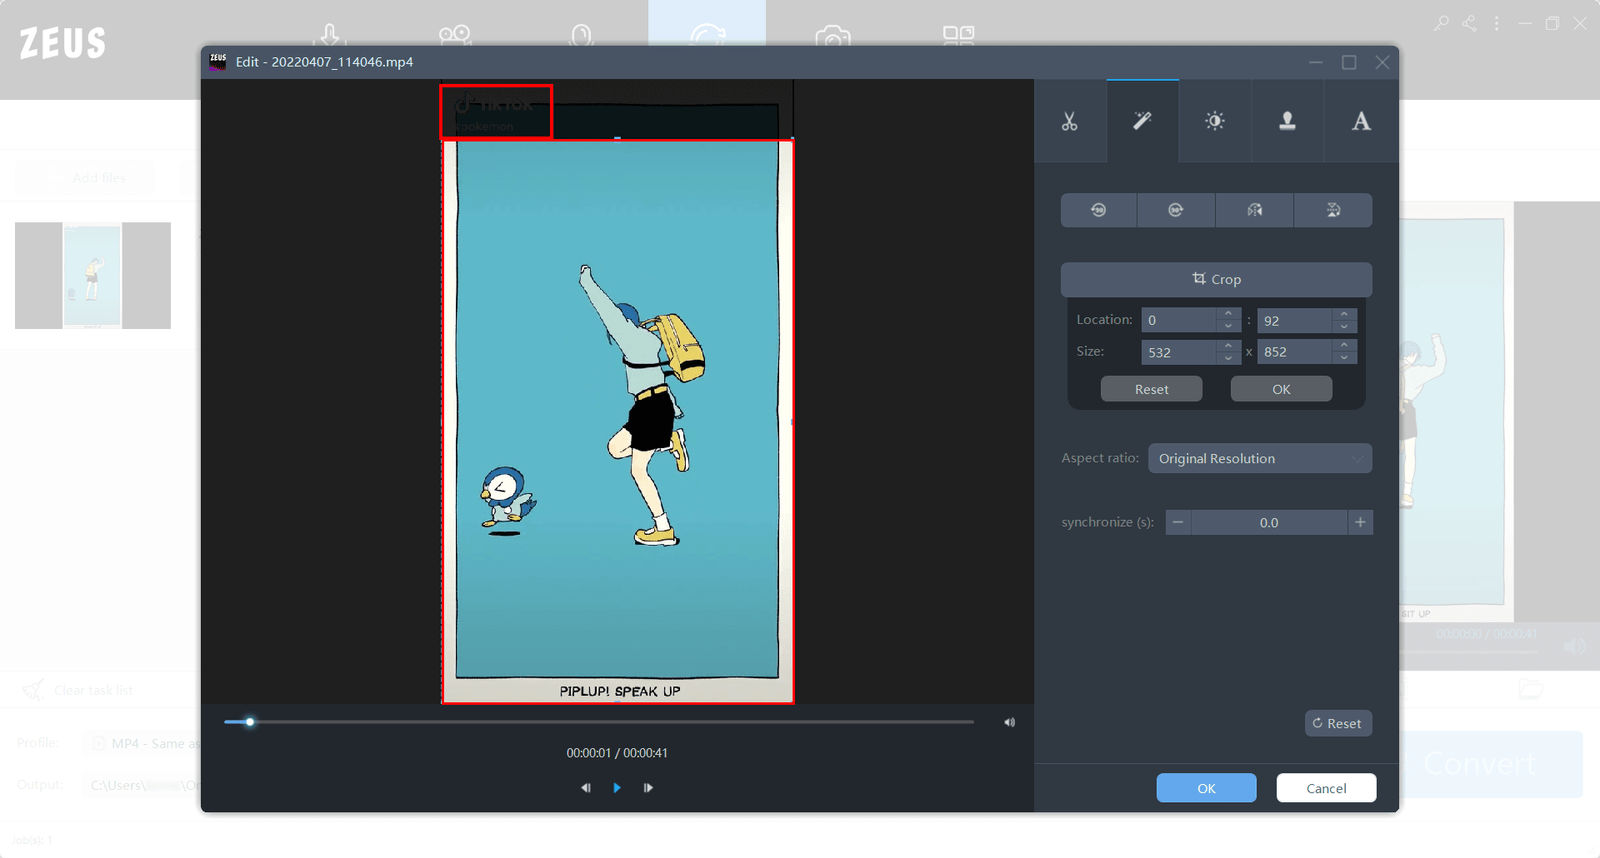Select the video thumbnail in the ZEUS task list

pyautogui.click(x=93, y=276)
